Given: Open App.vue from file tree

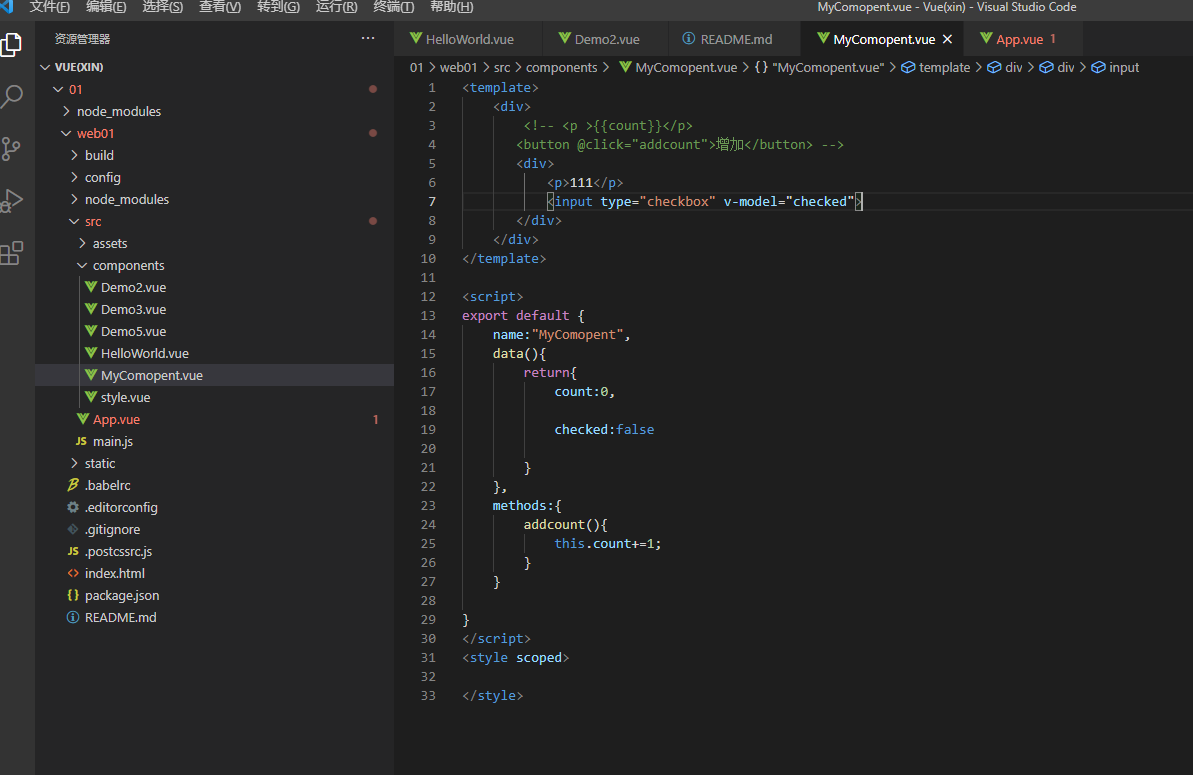Looking at the screenshot, I should pos(116,419).
